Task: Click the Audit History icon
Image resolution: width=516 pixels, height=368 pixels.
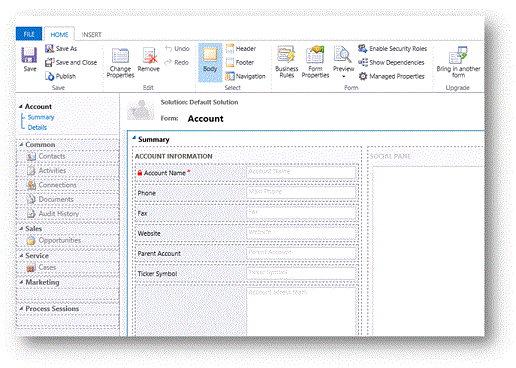Action: click(31, 214)
